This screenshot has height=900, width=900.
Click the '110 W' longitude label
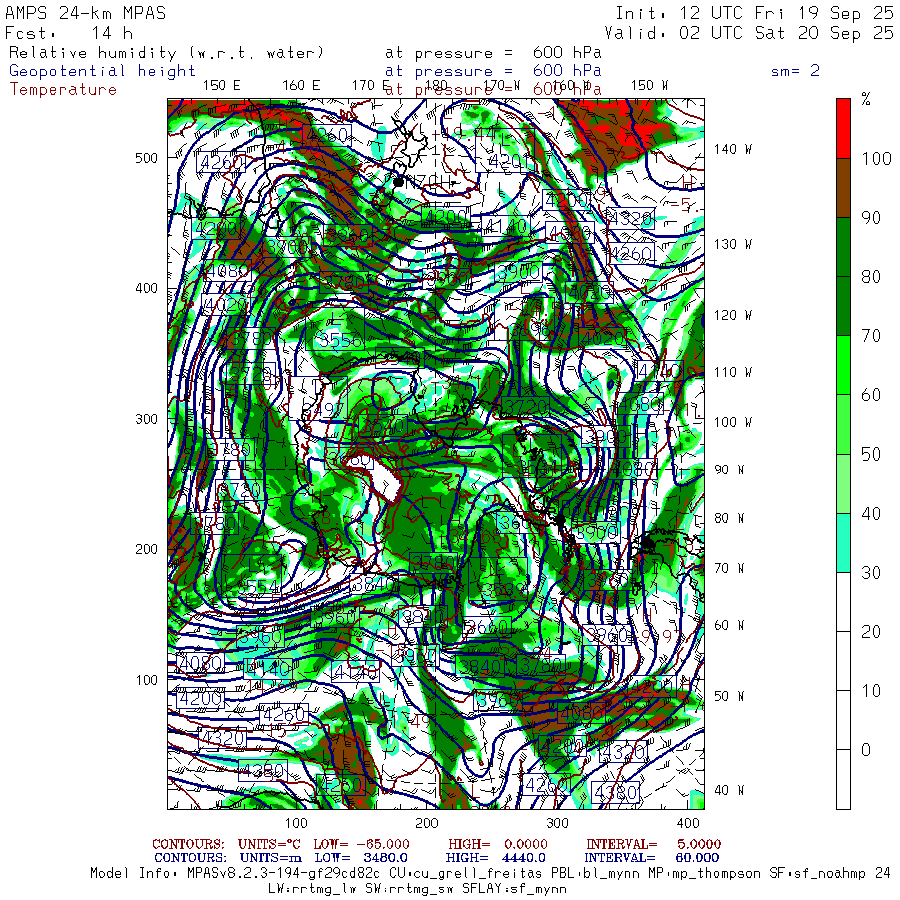733,373
